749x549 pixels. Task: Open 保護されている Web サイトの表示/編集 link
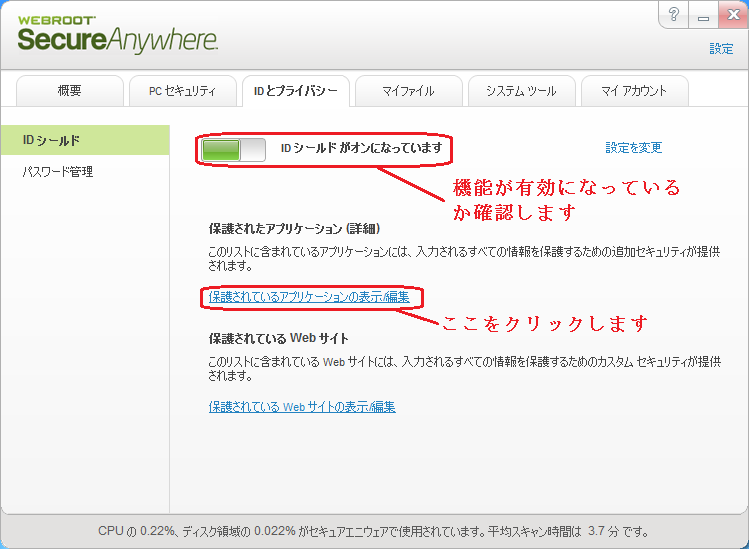tap(302, 407)
